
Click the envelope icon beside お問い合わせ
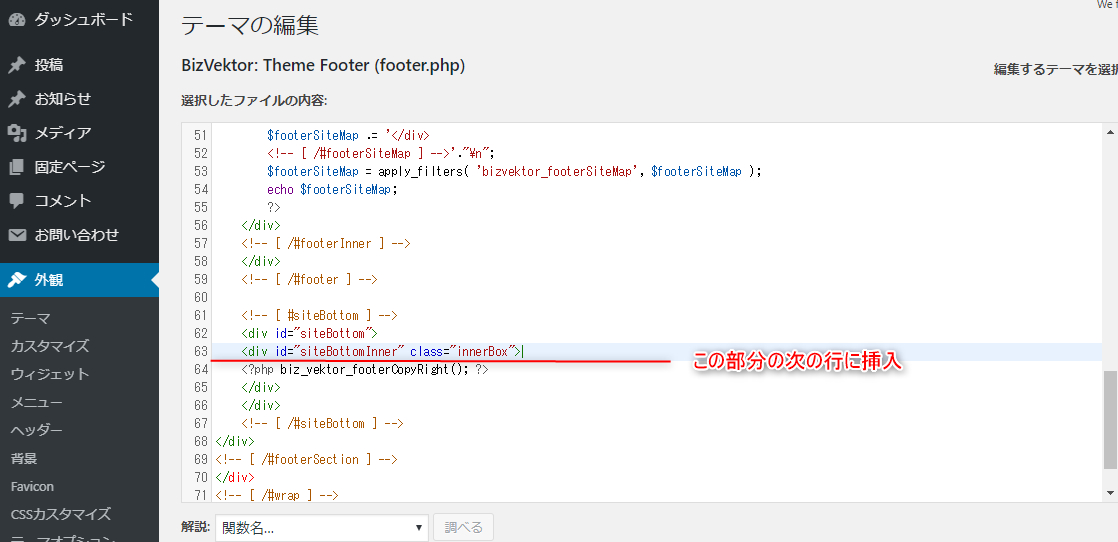click(x=17, y=235)
